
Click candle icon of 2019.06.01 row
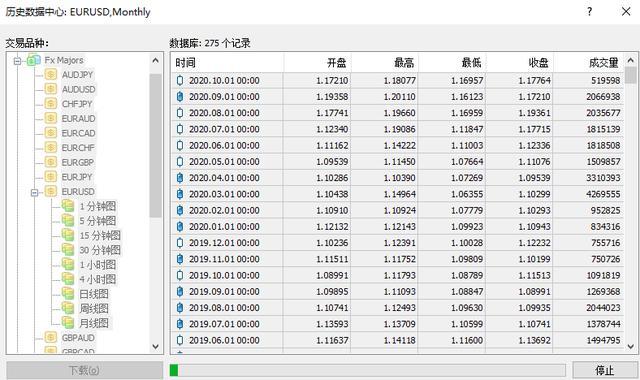point(180,340)
